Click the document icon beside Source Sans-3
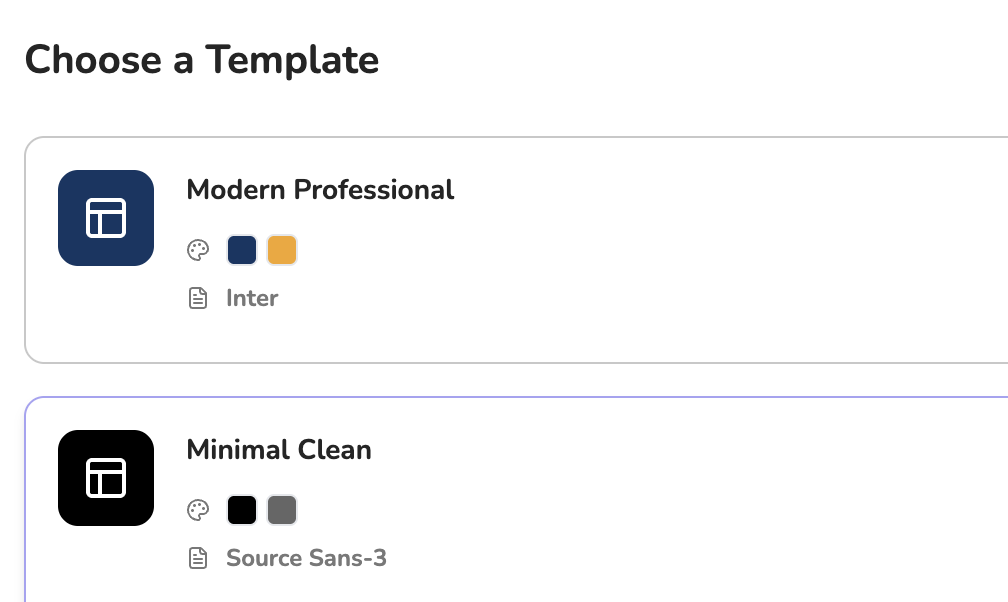Screen dimensions: 1008x602 click(198, 558)
